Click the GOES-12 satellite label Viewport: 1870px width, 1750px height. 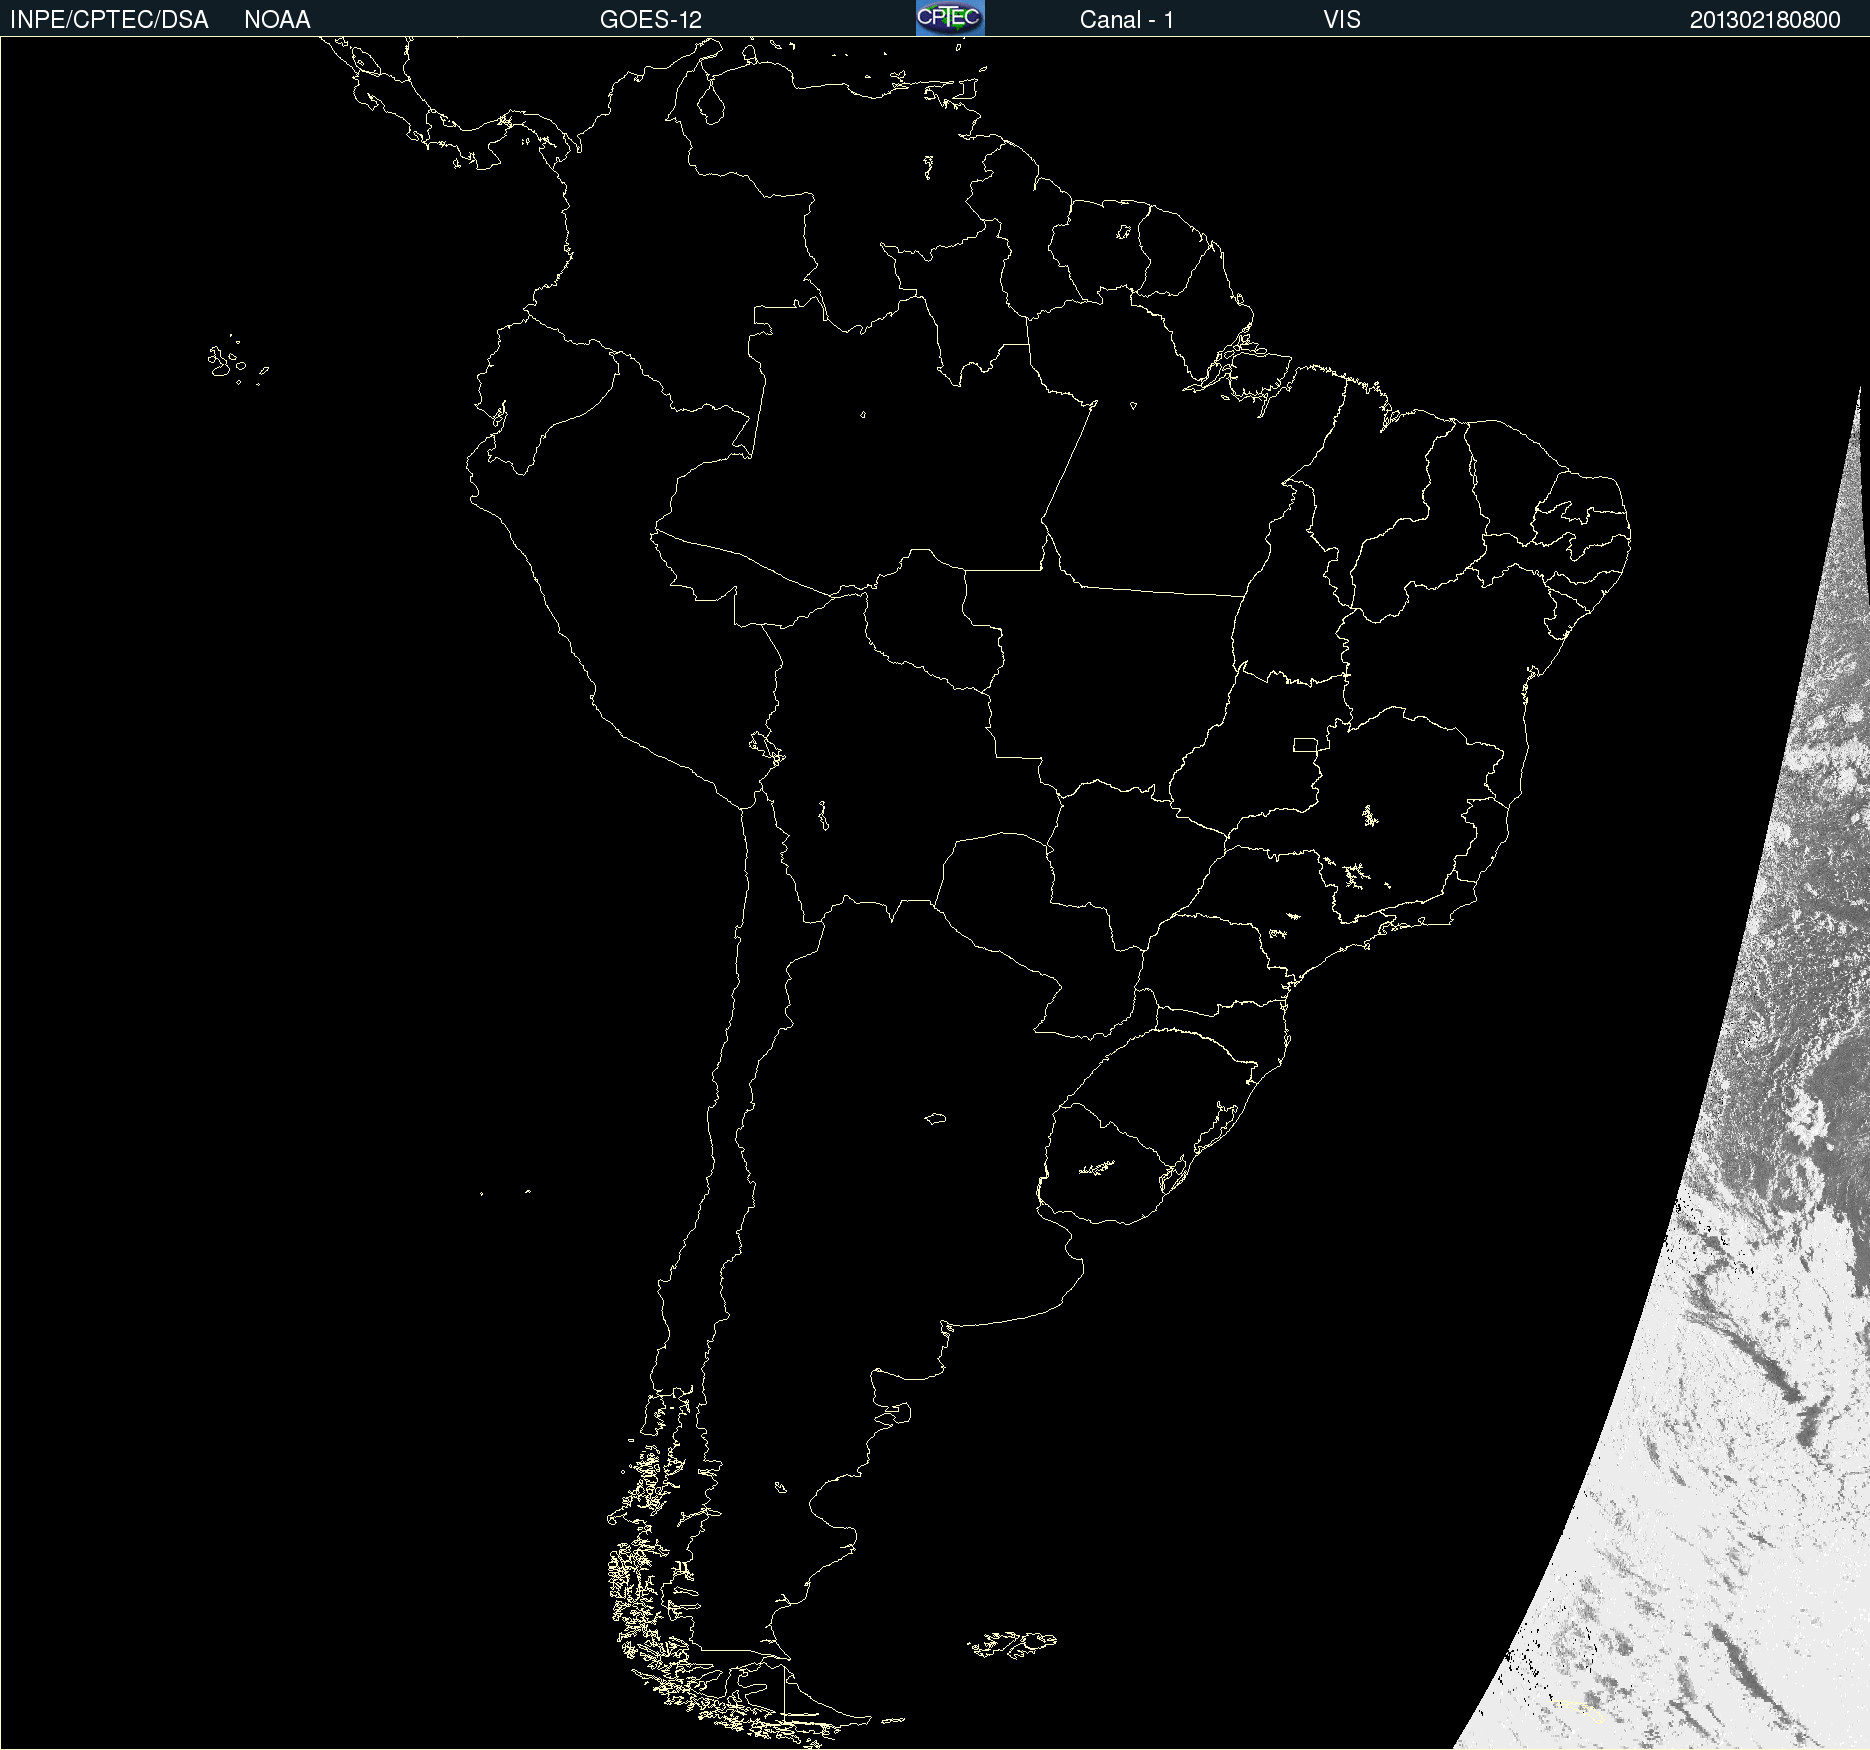pos(651,20)
